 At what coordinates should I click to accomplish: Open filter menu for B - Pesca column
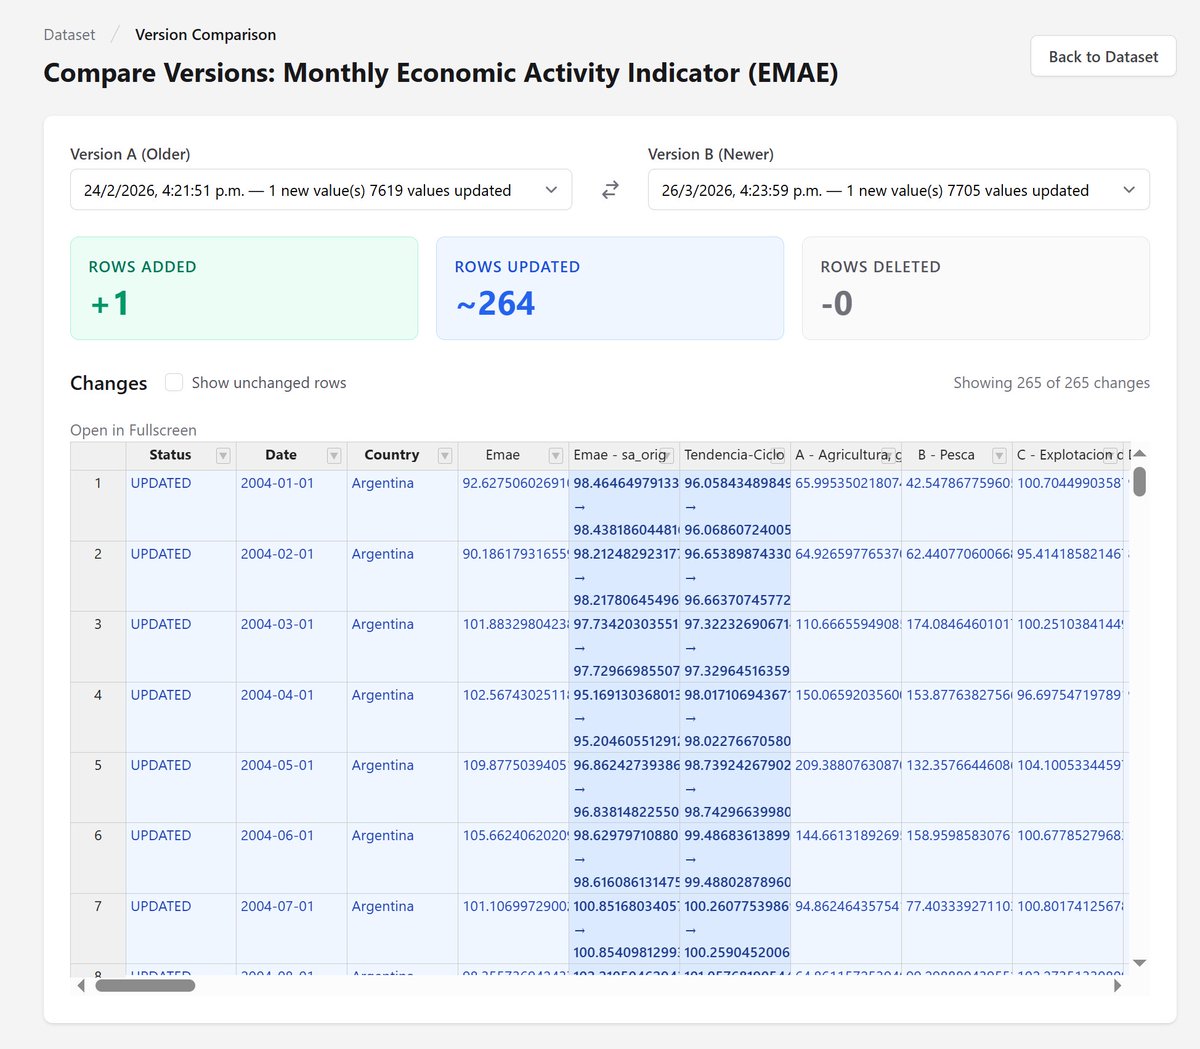[x=999, y=456]
